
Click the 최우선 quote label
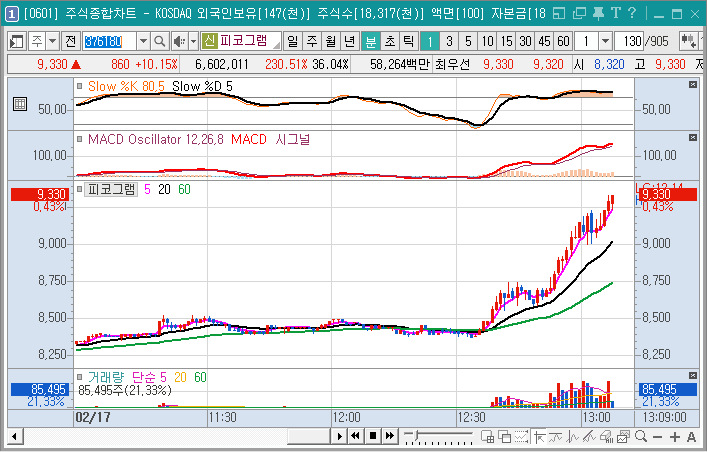point(452,65)
